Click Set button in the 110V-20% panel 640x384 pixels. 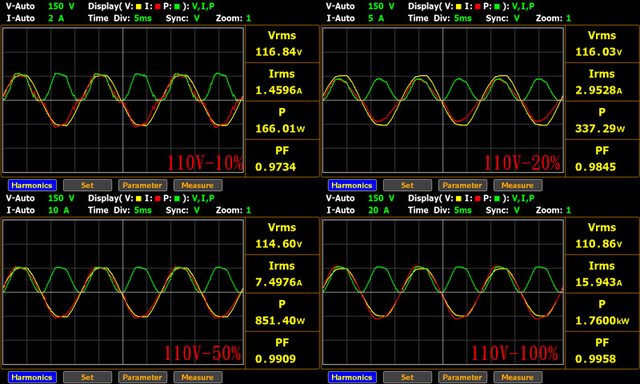[x=407, y=185]
